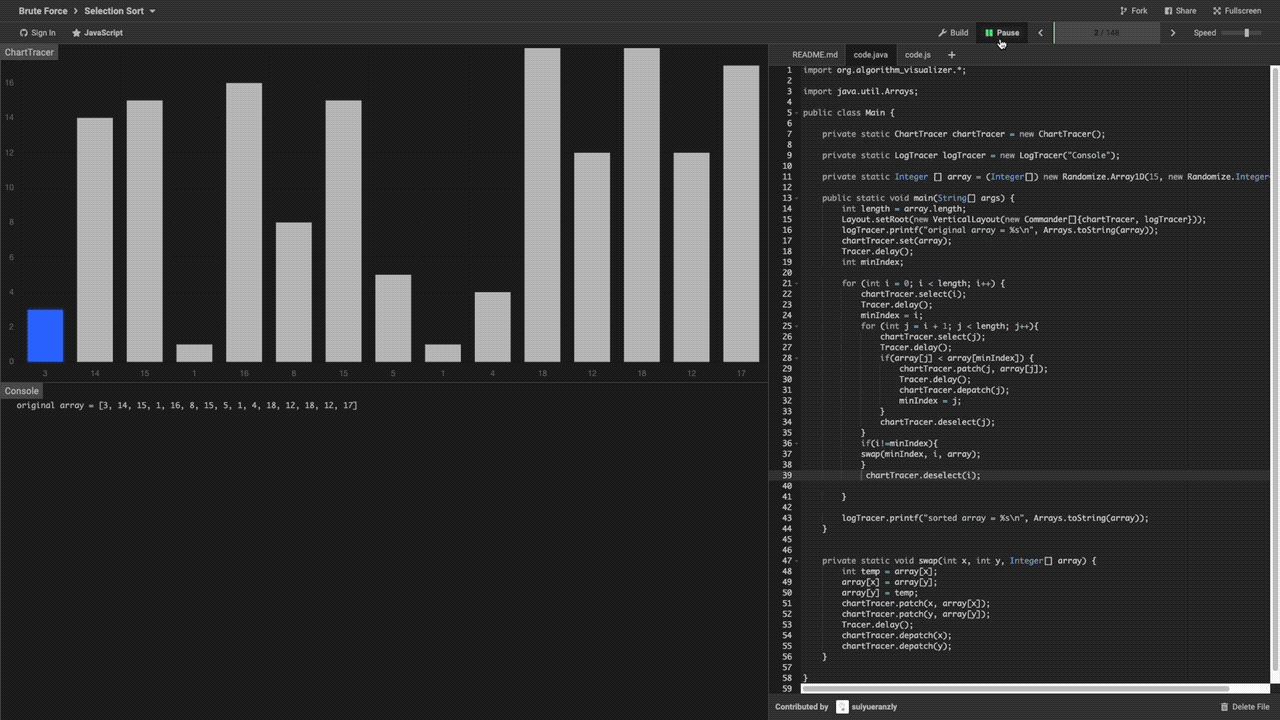Click the JavaScript star button
Image resolution: width=1280 pixels, height=720 pixels.
tap(97, 33)
